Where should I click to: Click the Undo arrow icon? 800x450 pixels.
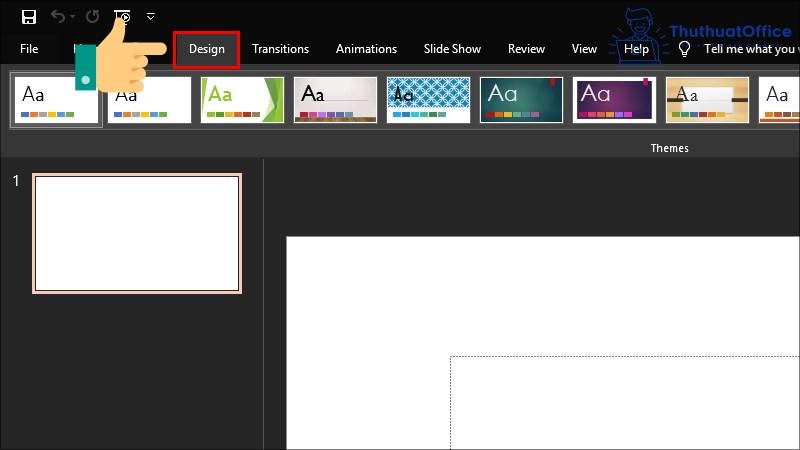pos(58,17)
